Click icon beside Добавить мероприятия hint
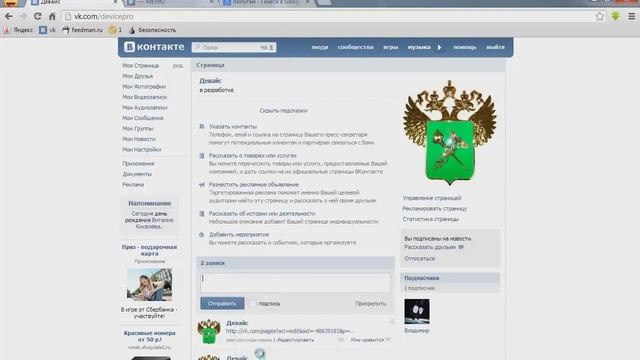This screenshot has width=640, height=360. click(202, 235)
